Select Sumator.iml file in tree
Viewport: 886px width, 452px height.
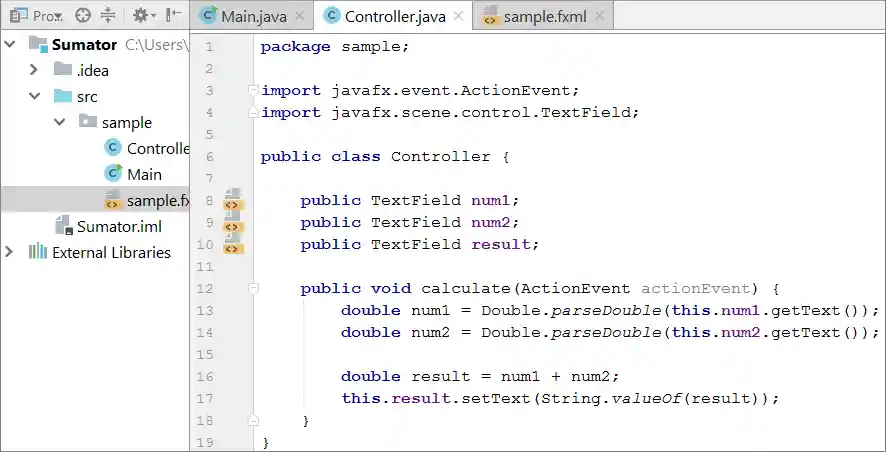119,227
